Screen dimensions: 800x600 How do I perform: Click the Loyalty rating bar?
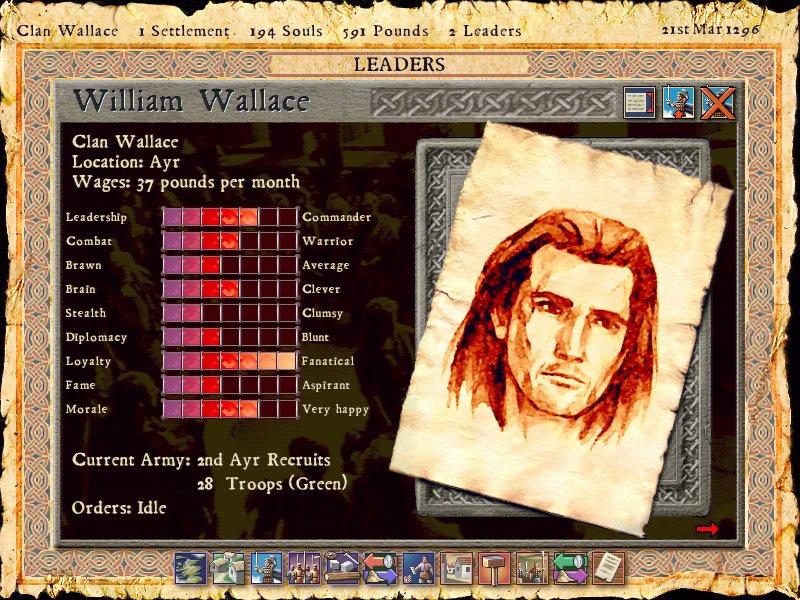pyautogui.click(x=230, y=361)
